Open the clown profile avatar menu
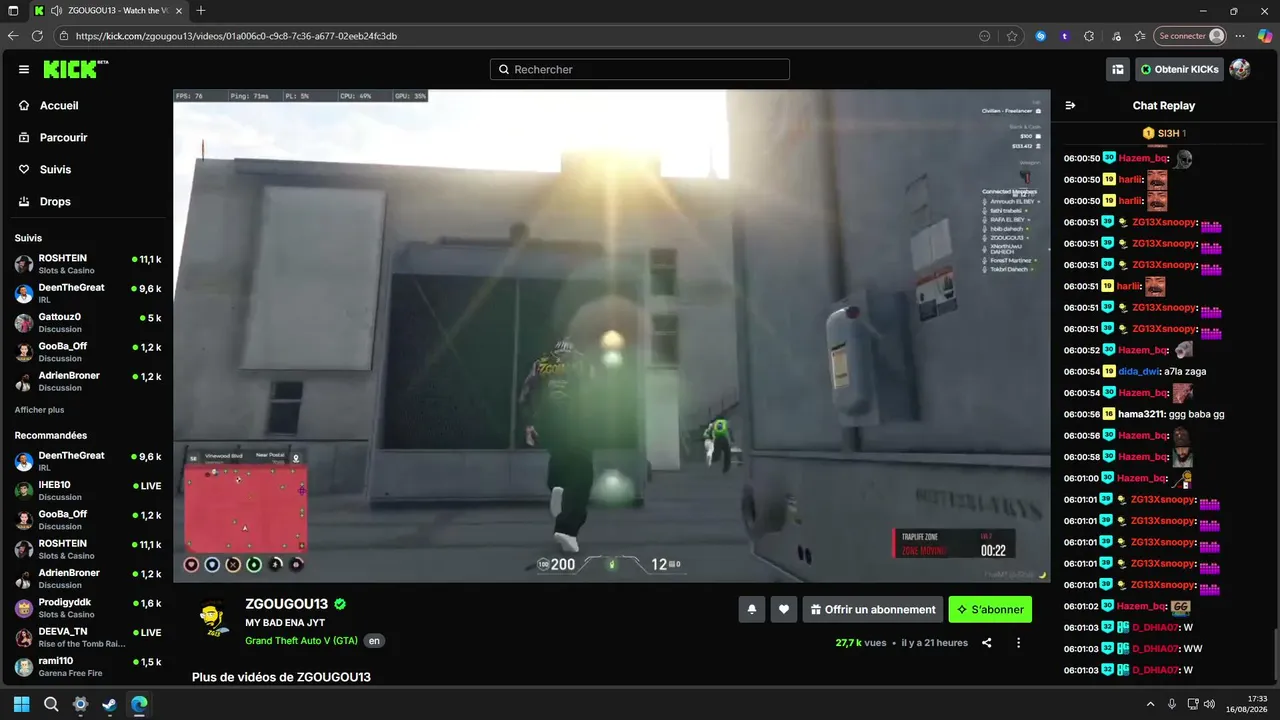Screen dimensions: 1280x720 [x=1240, y=69]
